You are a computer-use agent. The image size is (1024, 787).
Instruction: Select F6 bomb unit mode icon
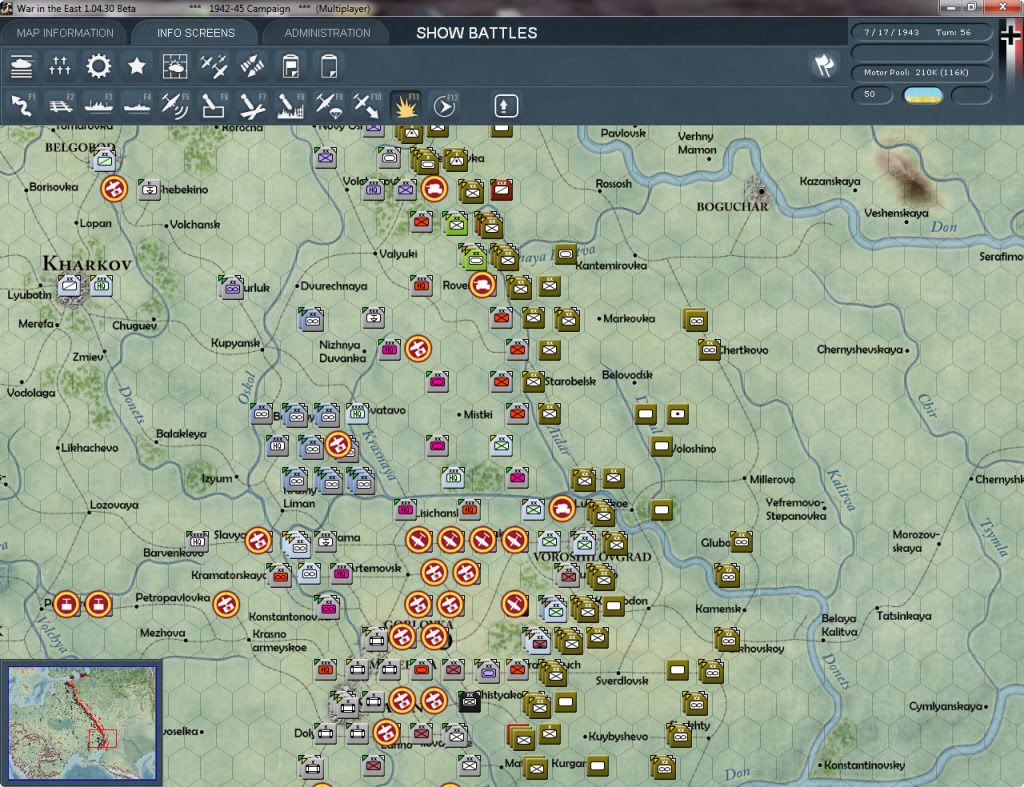click(214, 106)
